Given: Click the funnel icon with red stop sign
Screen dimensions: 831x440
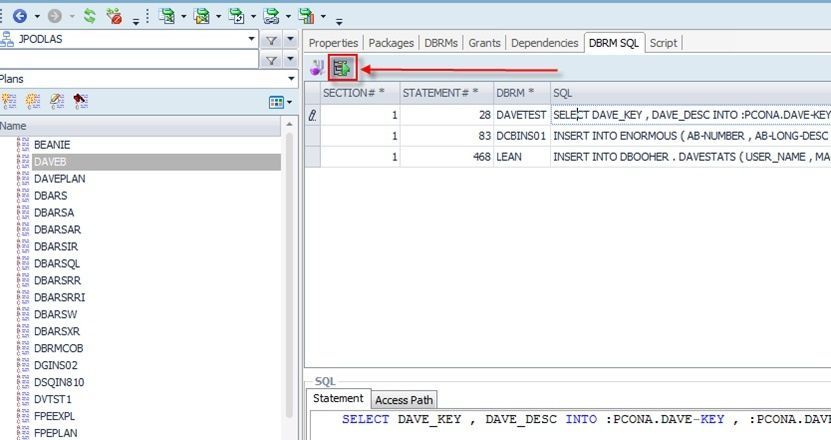Looking at the screenshot, I should coord(114,16).
